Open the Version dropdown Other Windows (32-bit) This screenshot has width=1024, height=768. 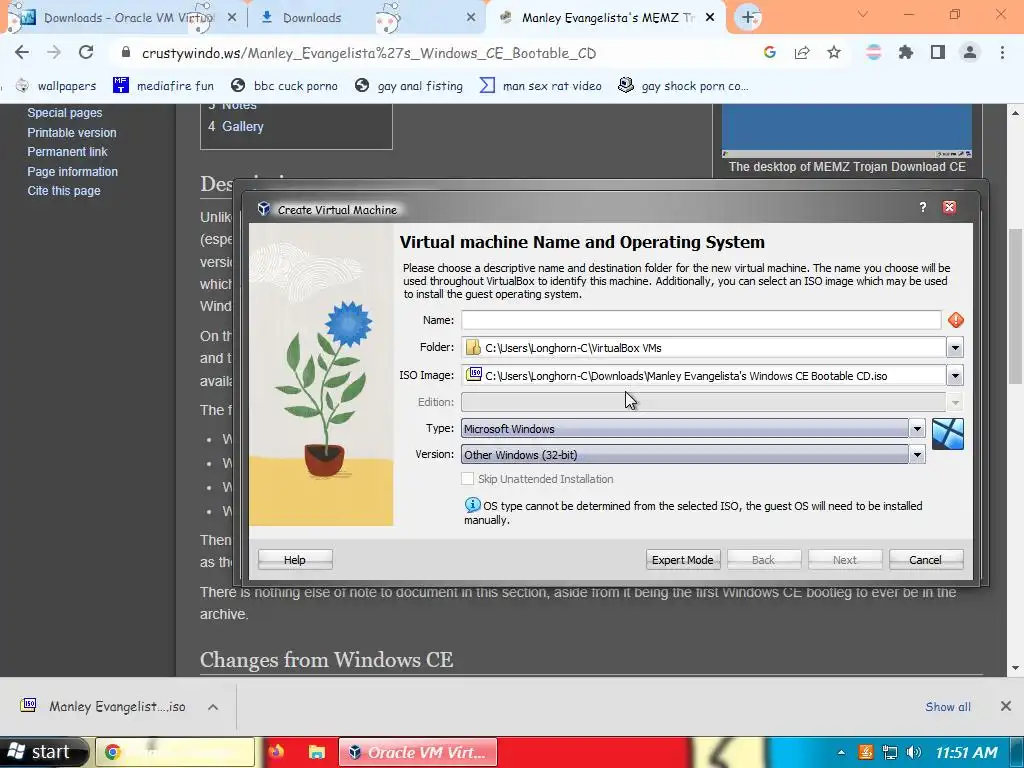(x=693, y=455)
